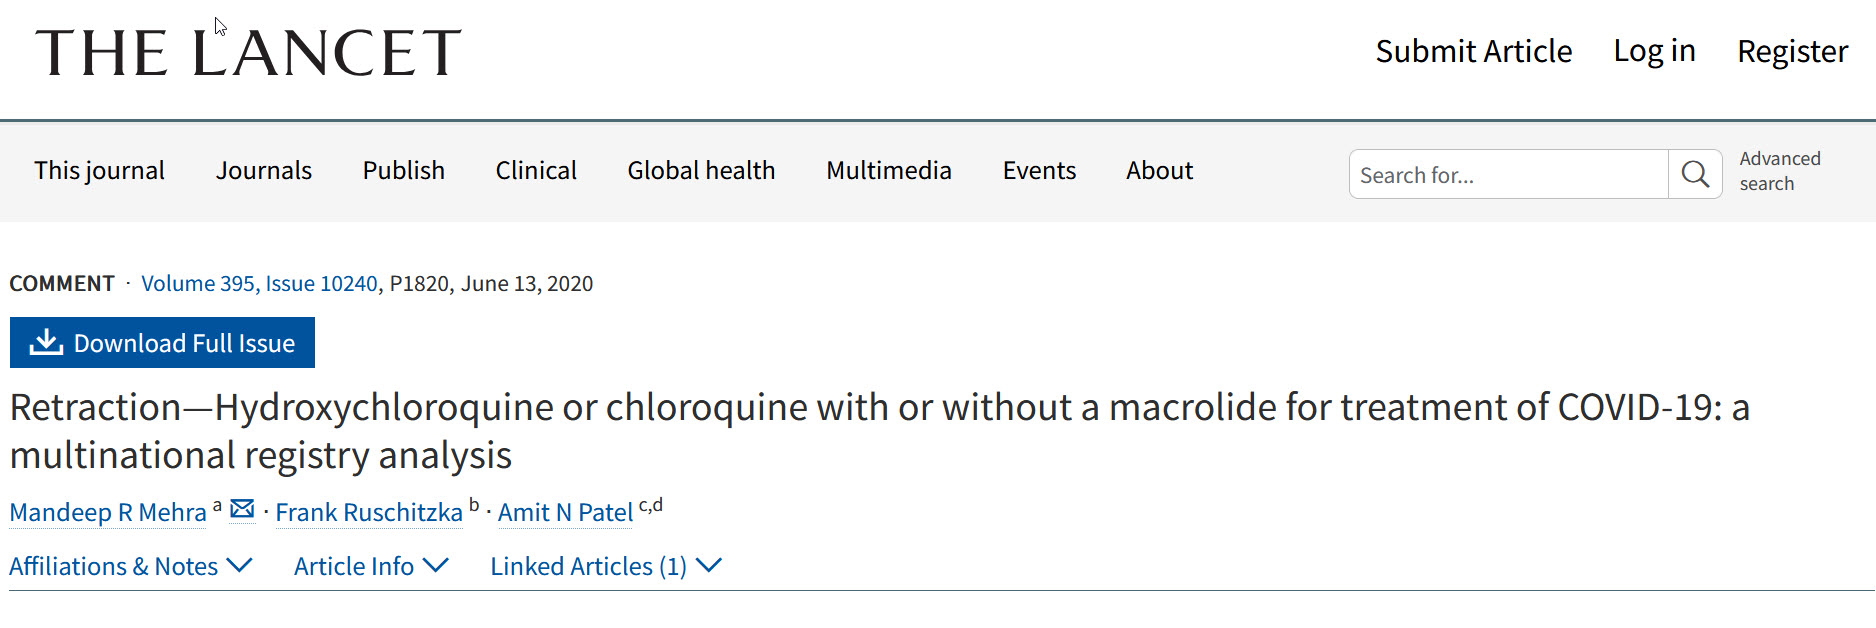Open Volume 395, Issue 10240 link
1876x628 pixels.
pos(259,284)
